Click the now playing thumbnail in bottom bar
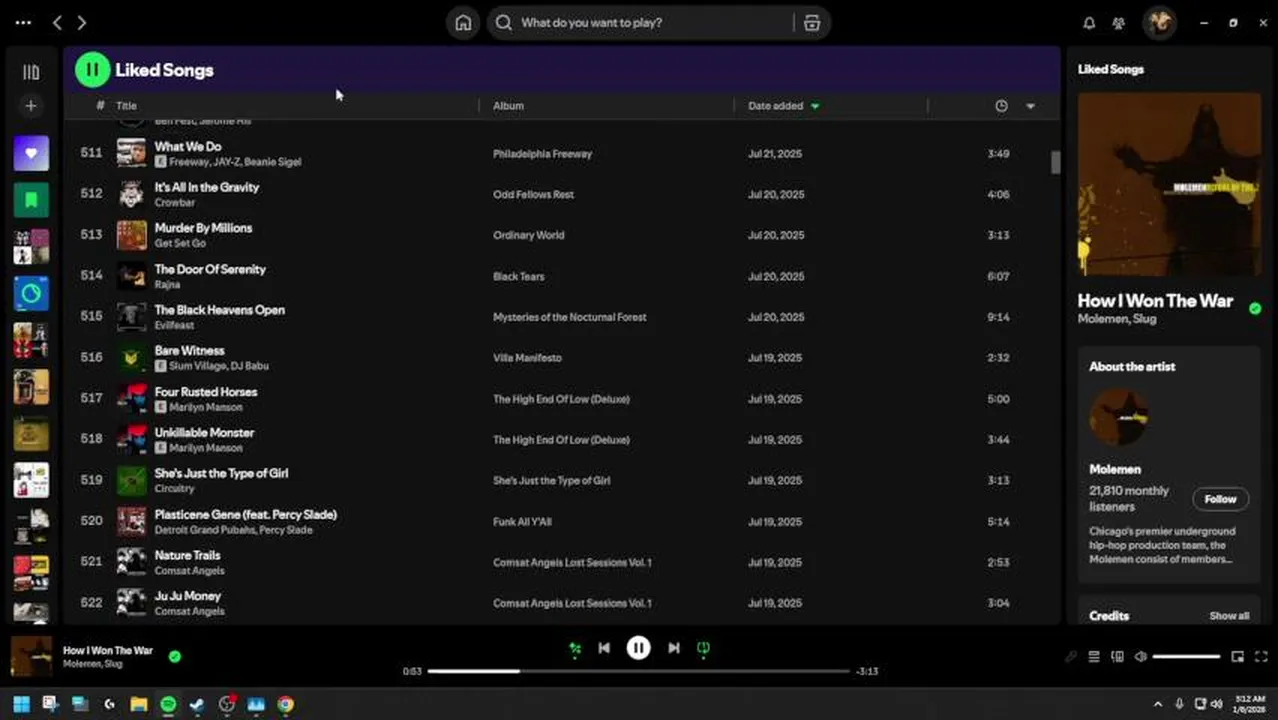 [31, 657]
